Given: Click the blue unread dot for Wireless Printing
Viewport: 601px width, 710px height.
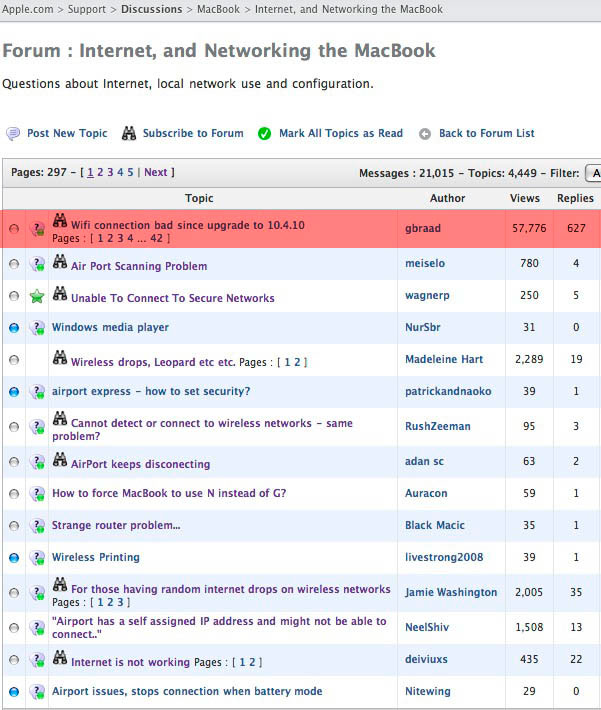Looking at the screenshot, I should (x=14, y=558).
